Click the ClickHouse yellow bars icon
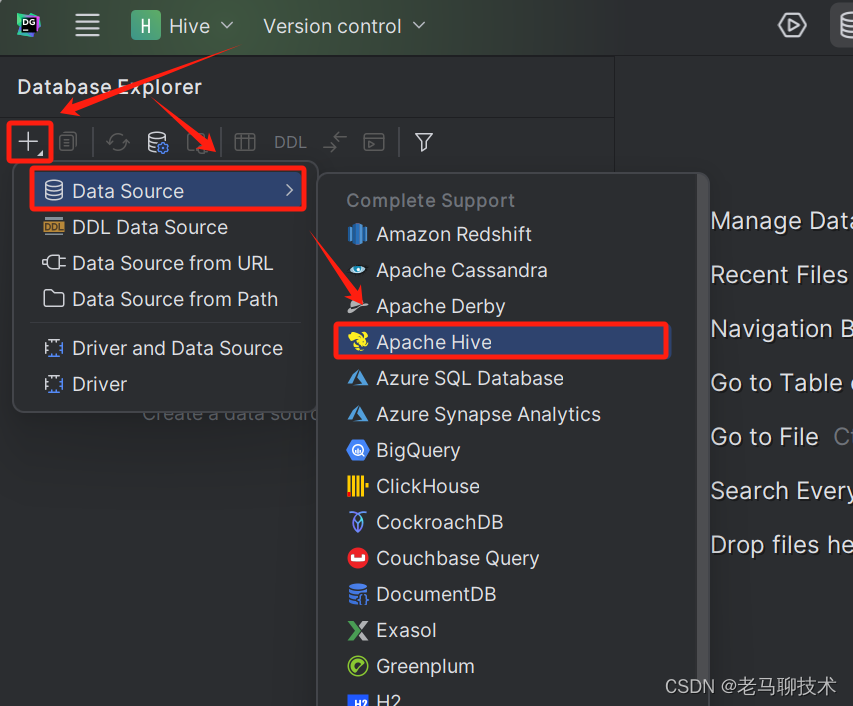Image resolution: width=853 pixels, height=706 pixels. (357, 486)
